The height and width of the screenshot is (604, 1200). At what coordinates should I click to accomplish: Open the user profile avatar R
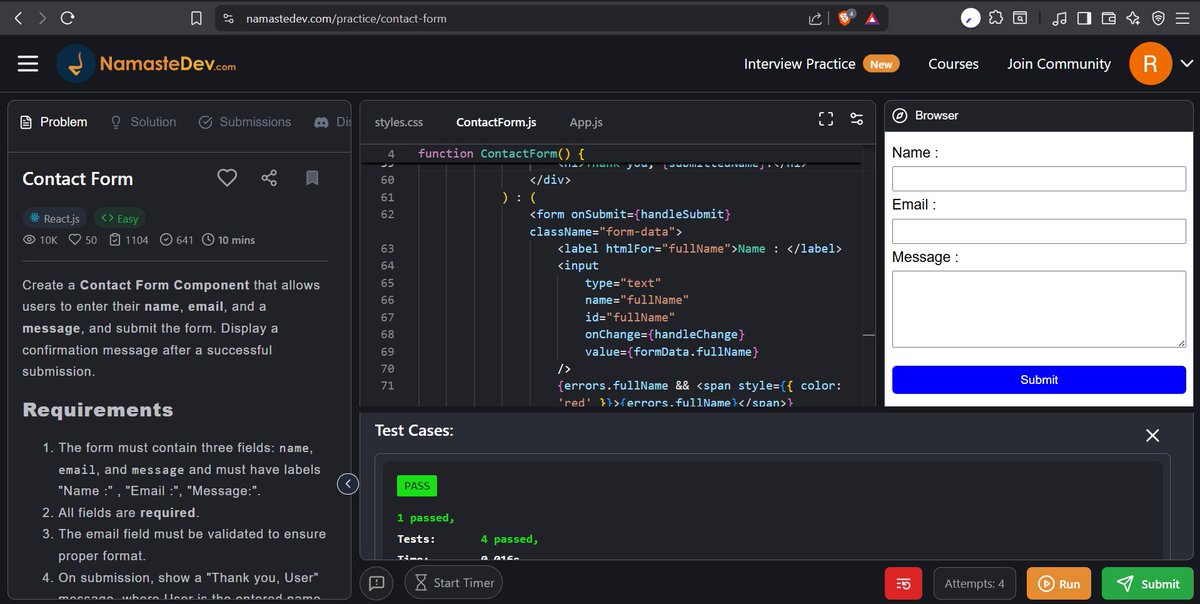pyautogui.click(x=1150, y=64)
